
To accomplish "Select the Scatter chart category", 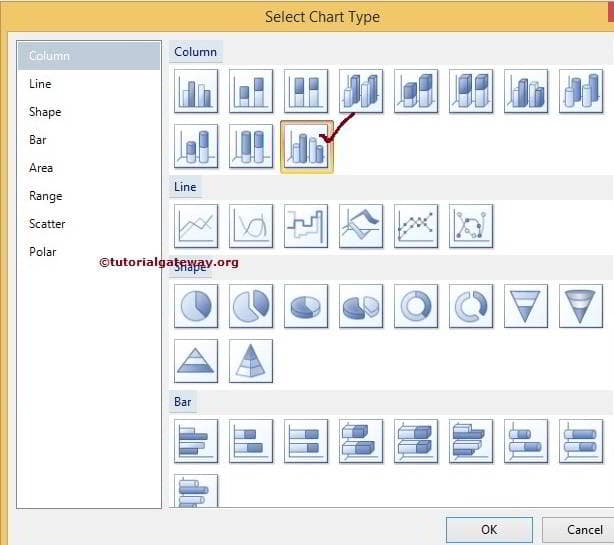I will click(x=89, y=224).
